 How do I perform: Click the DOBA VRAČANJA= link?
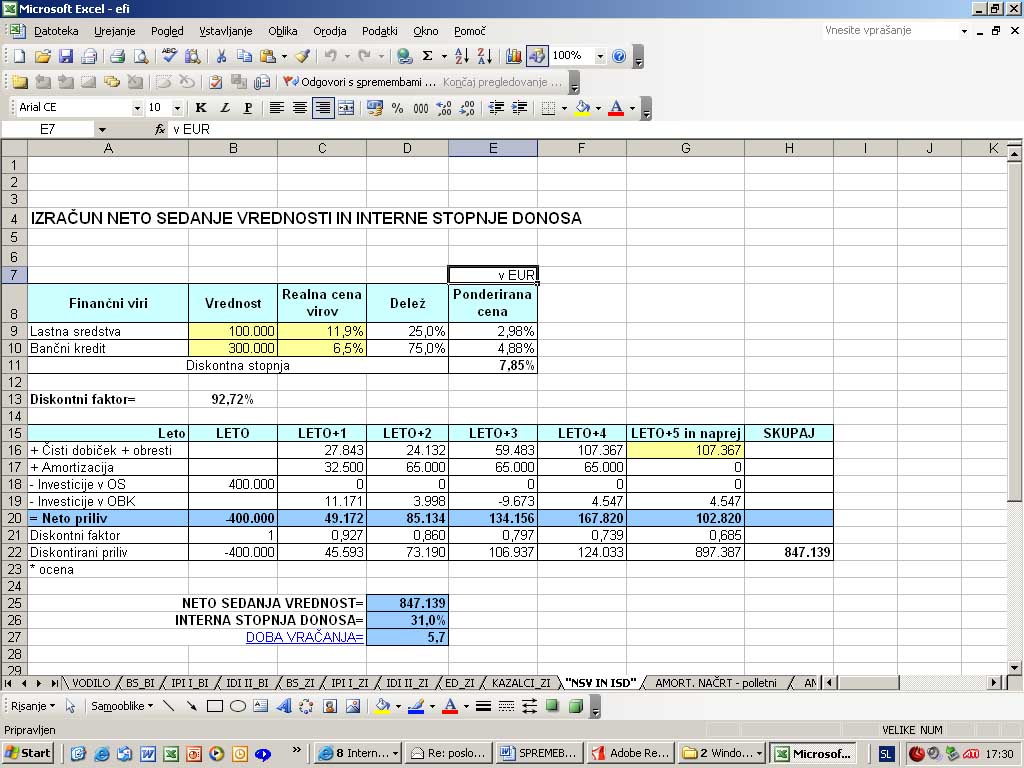point(305,637)
